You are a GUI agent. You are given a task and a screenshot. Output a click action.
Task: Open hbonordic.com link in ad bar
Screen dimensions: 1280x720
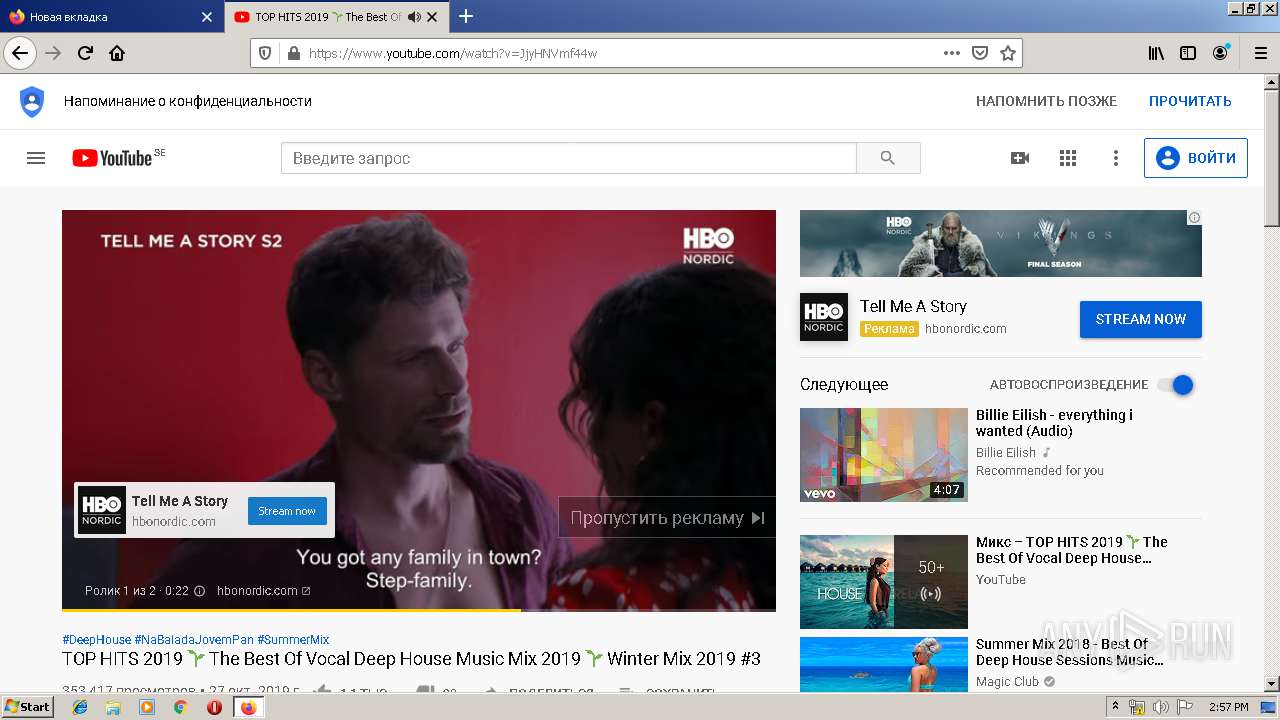(x=263, y=590)
